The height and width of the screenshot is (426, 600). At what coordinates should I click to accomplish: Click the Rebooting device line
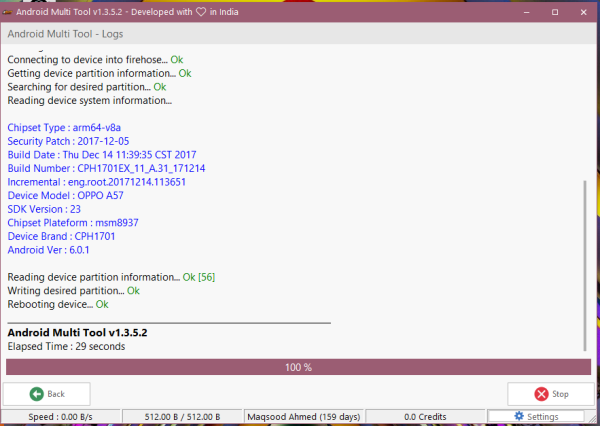[x=58, y=304]
